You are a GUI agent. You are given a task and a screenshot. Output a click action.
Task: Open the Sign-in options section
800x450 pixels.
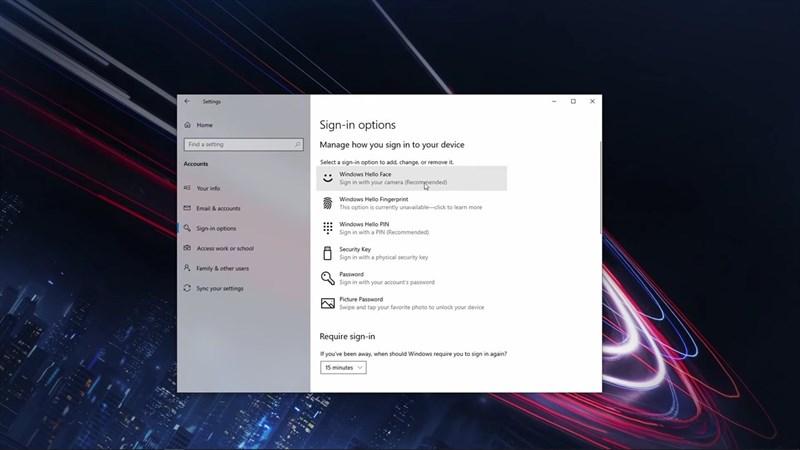(244, 228)
